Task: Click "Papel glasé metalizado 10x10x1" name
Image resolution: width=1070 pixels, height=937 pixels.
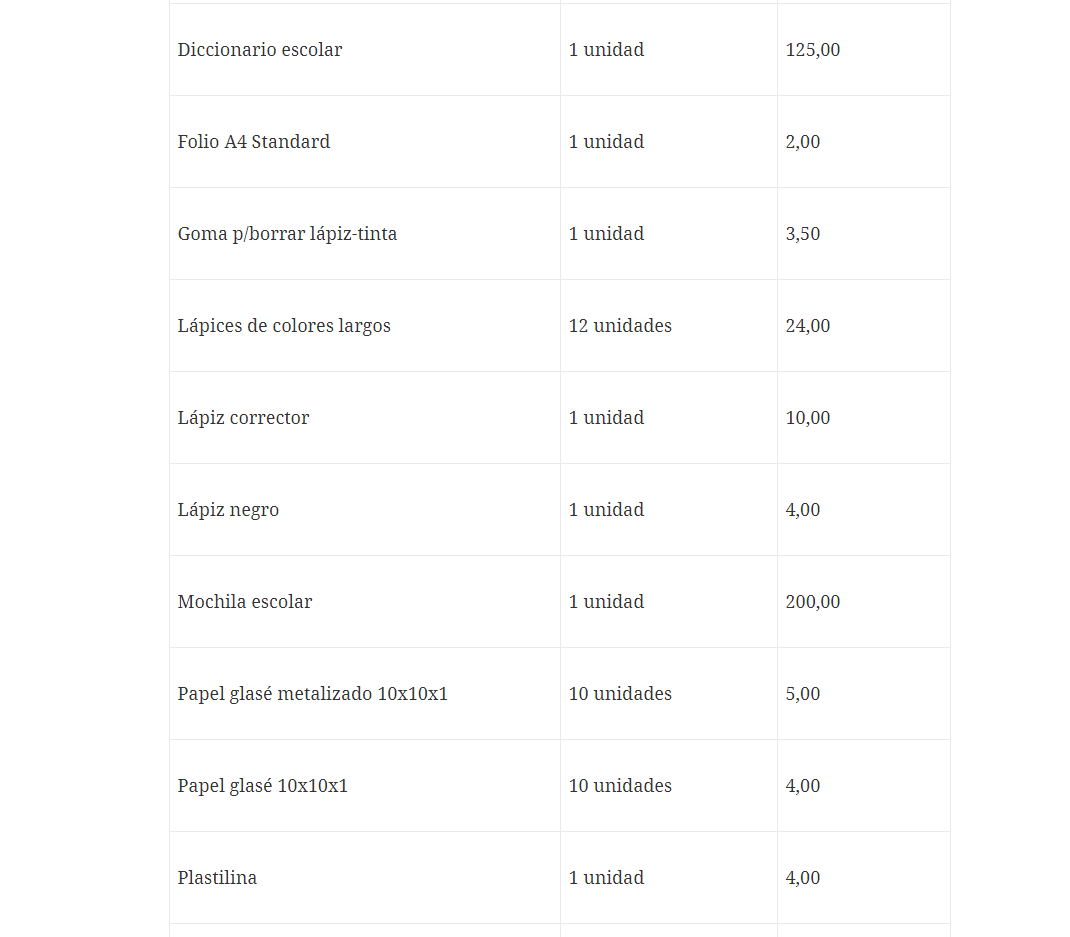Action: pyautogui.click(x=313, y=694)
